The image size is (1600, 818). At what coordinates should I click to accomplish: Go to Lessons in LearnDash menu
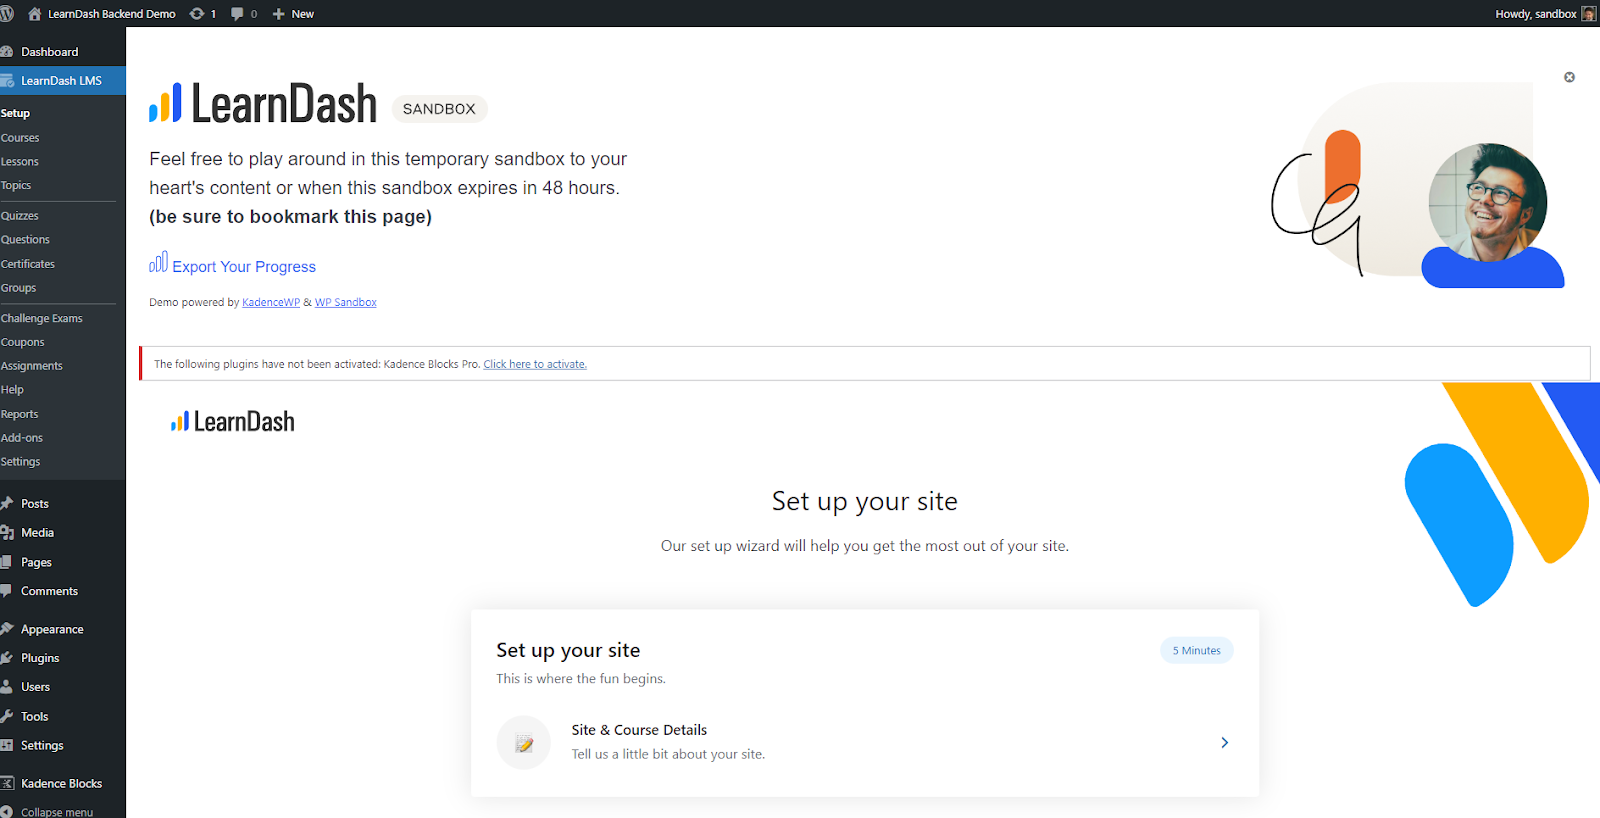pyautogui.click(x=19, y=162)
